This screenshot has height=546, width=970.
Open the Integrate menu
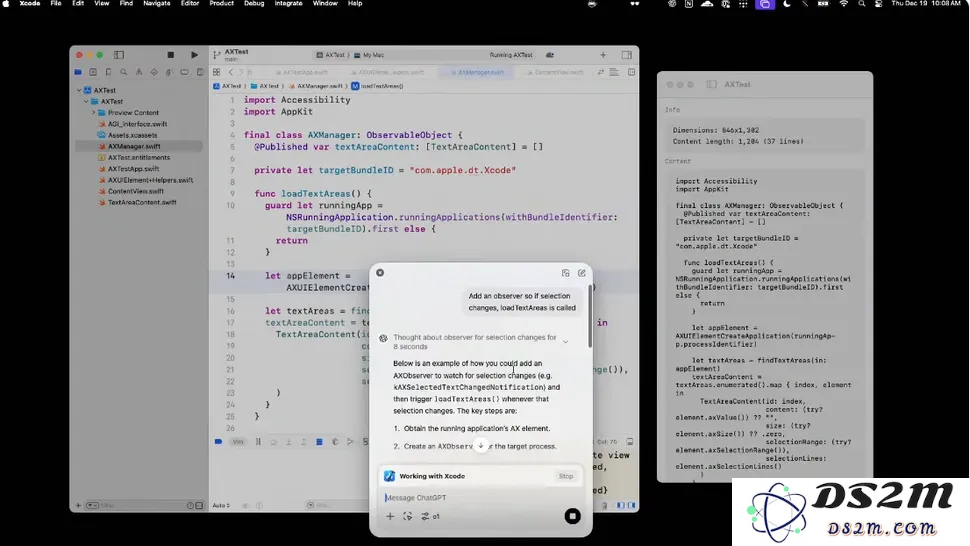288,4
